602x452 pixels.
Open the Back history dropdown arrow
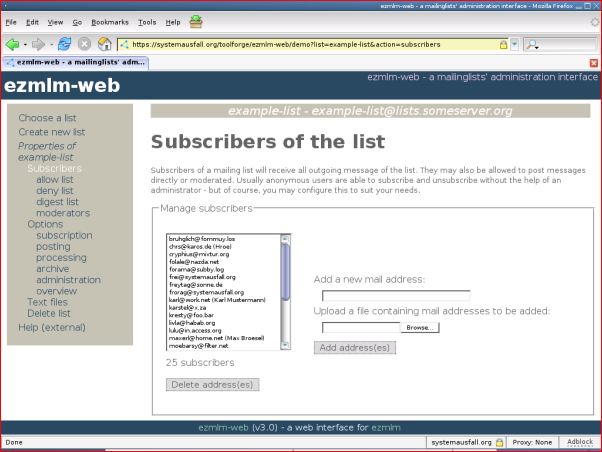(x=25, y=45)
